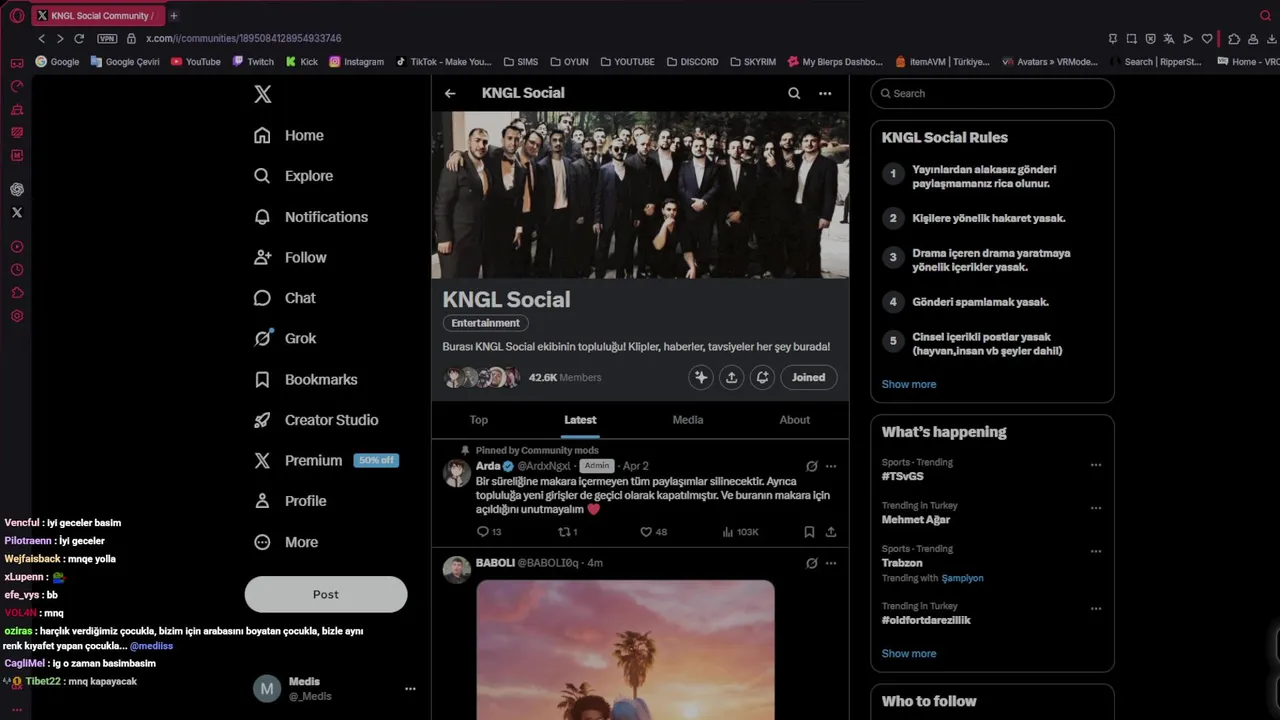
Task: Share the community via the share icon
Action: [732, 377]
